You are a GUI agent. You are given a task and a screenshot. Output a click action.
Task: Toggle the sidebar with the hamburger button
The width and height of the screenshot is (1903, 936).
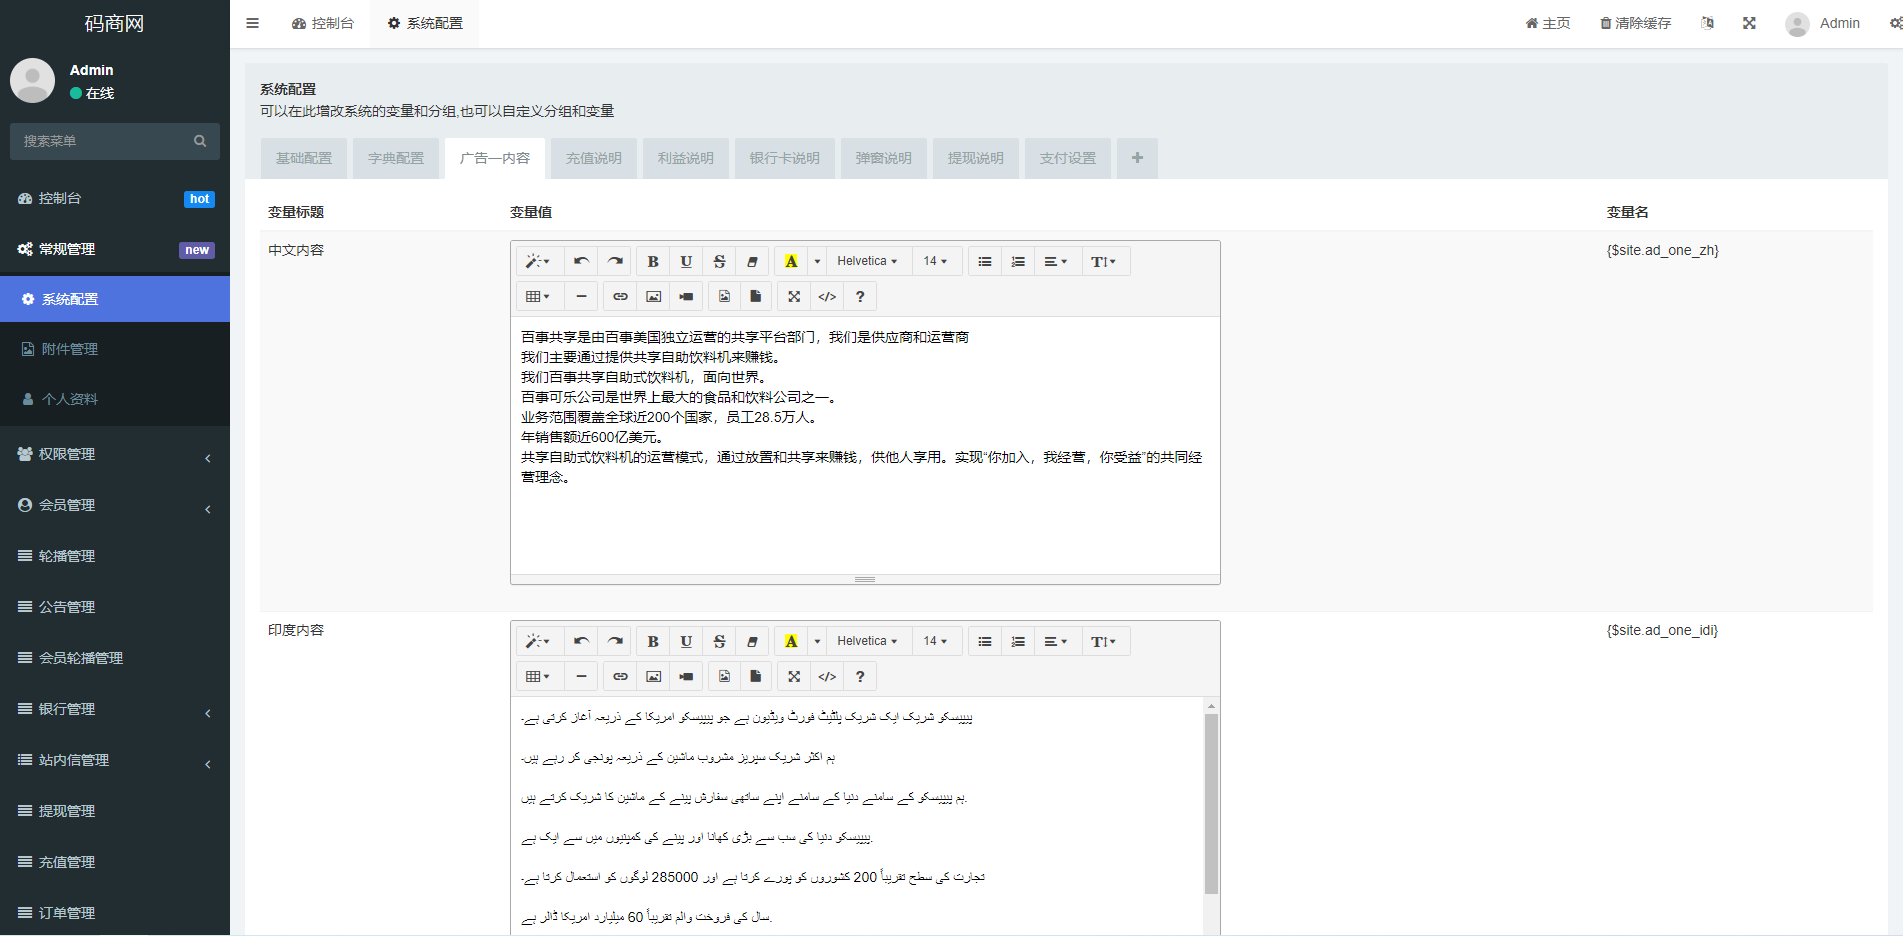tap(253, 23)
